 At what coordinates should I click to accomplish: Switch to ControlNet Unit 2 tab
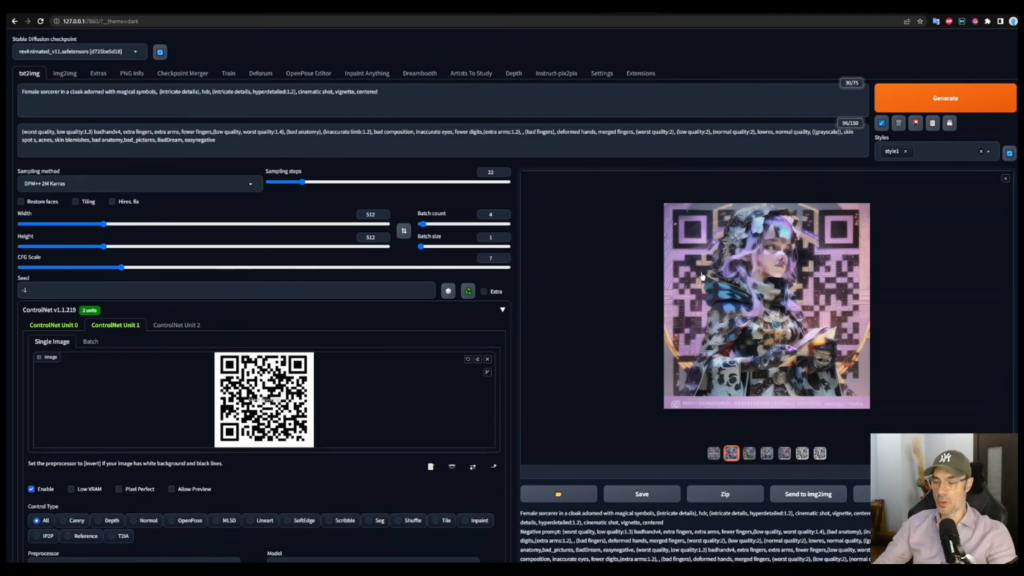176,325
